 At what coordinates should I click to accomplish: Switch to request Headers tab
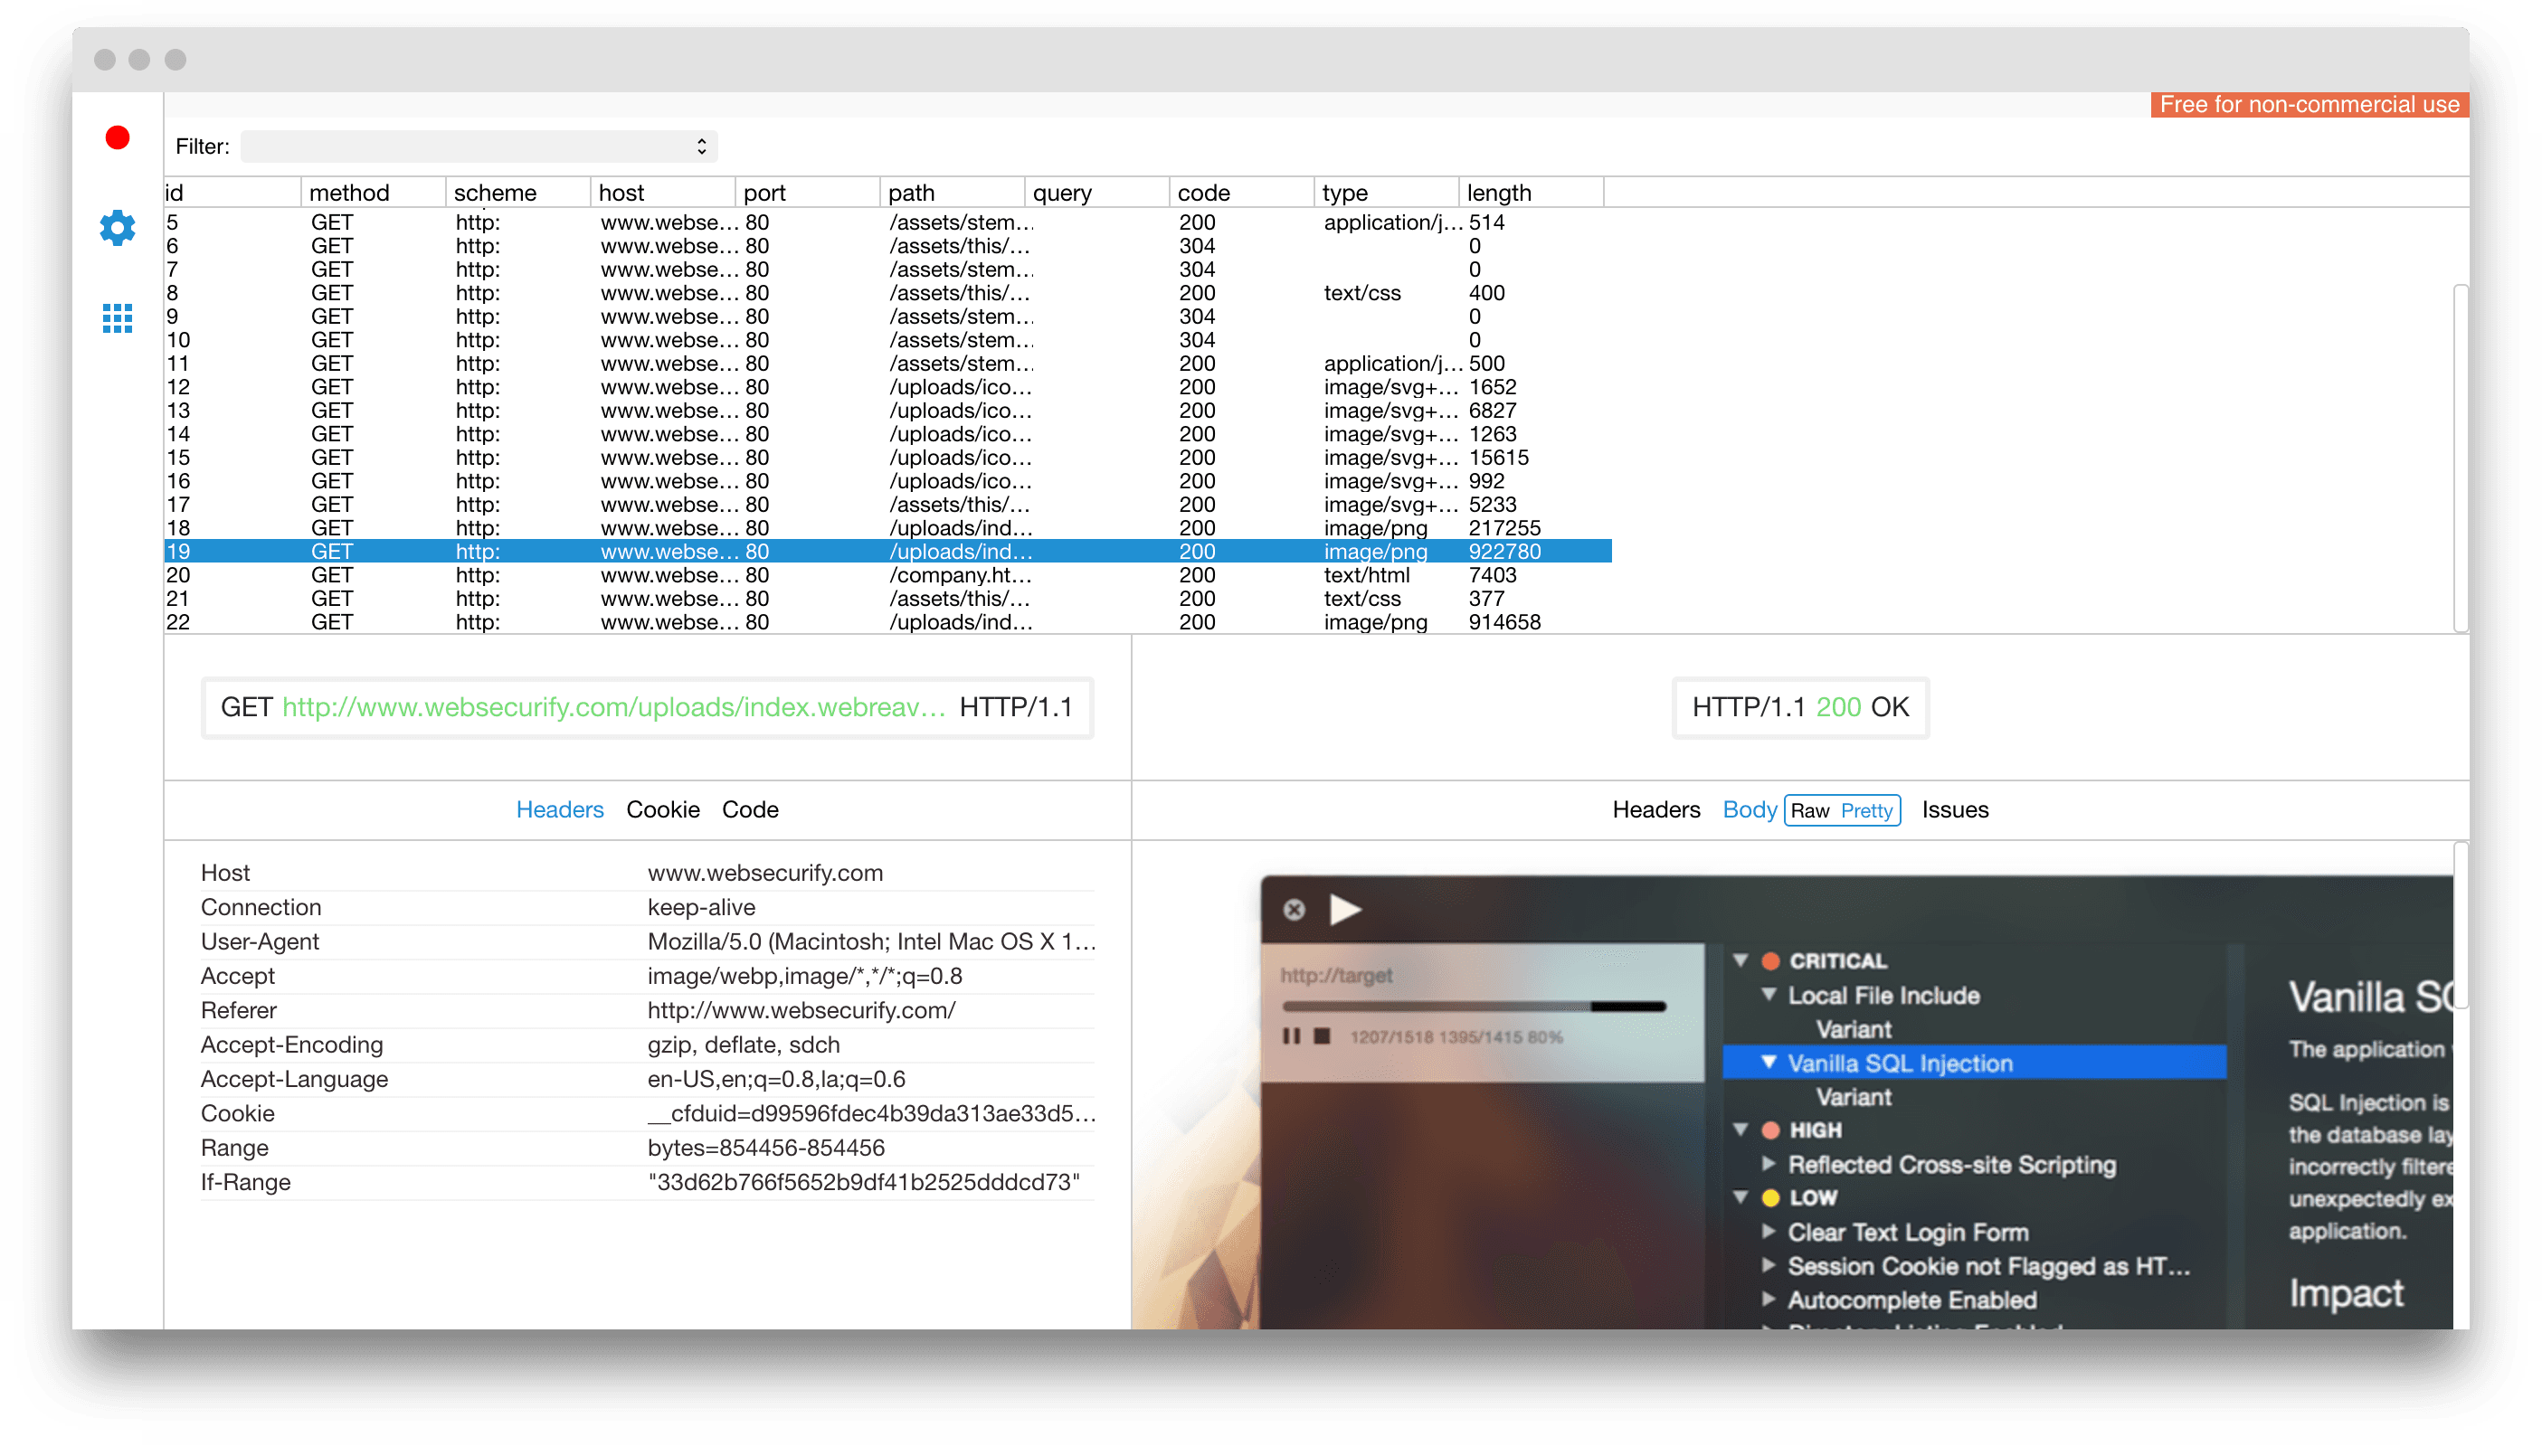559,810
